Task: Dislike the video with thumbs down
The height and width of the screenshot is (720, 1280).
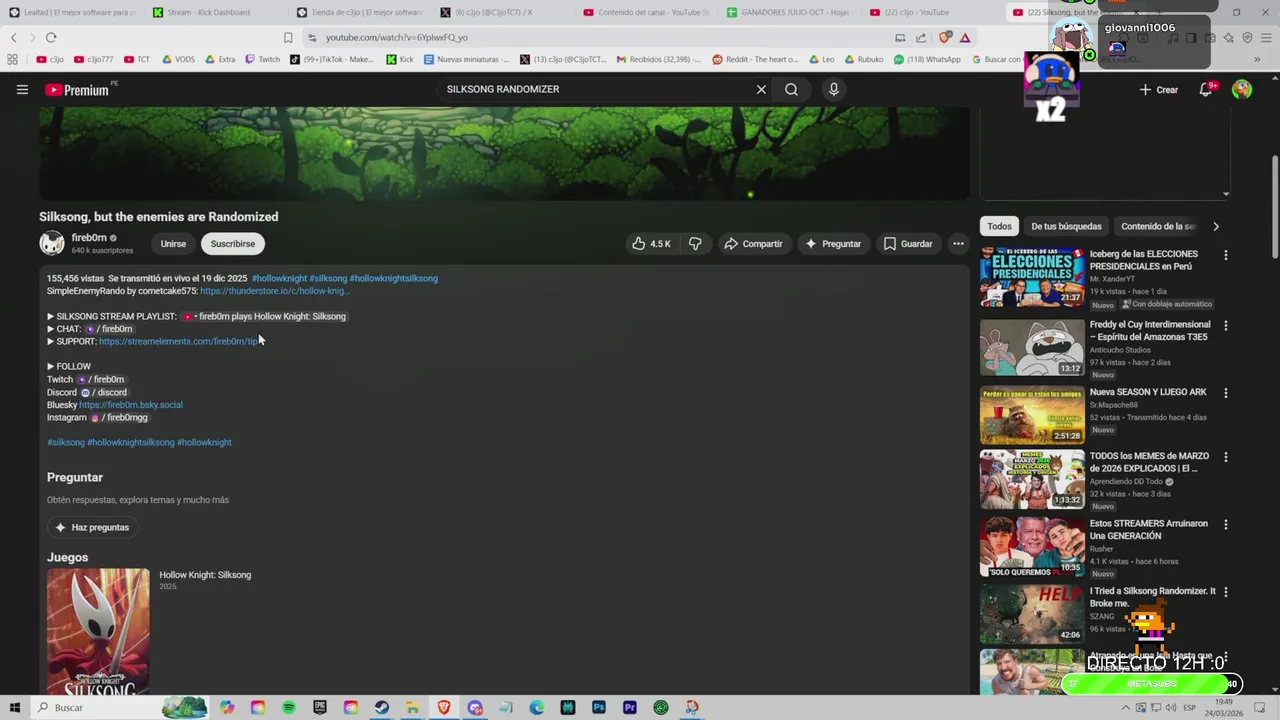Action: 695,244
